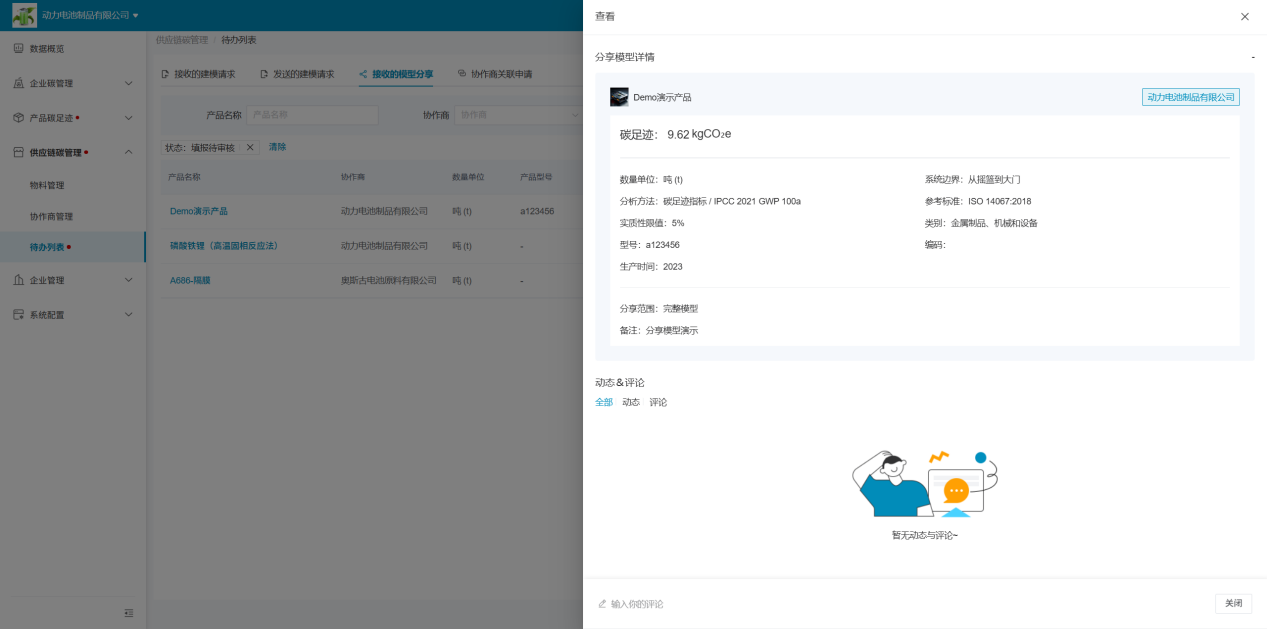Click the 清除 filter link
The height and width of the screenshot is (629, 1267).
pyautogui.click(x=277, y=147)
